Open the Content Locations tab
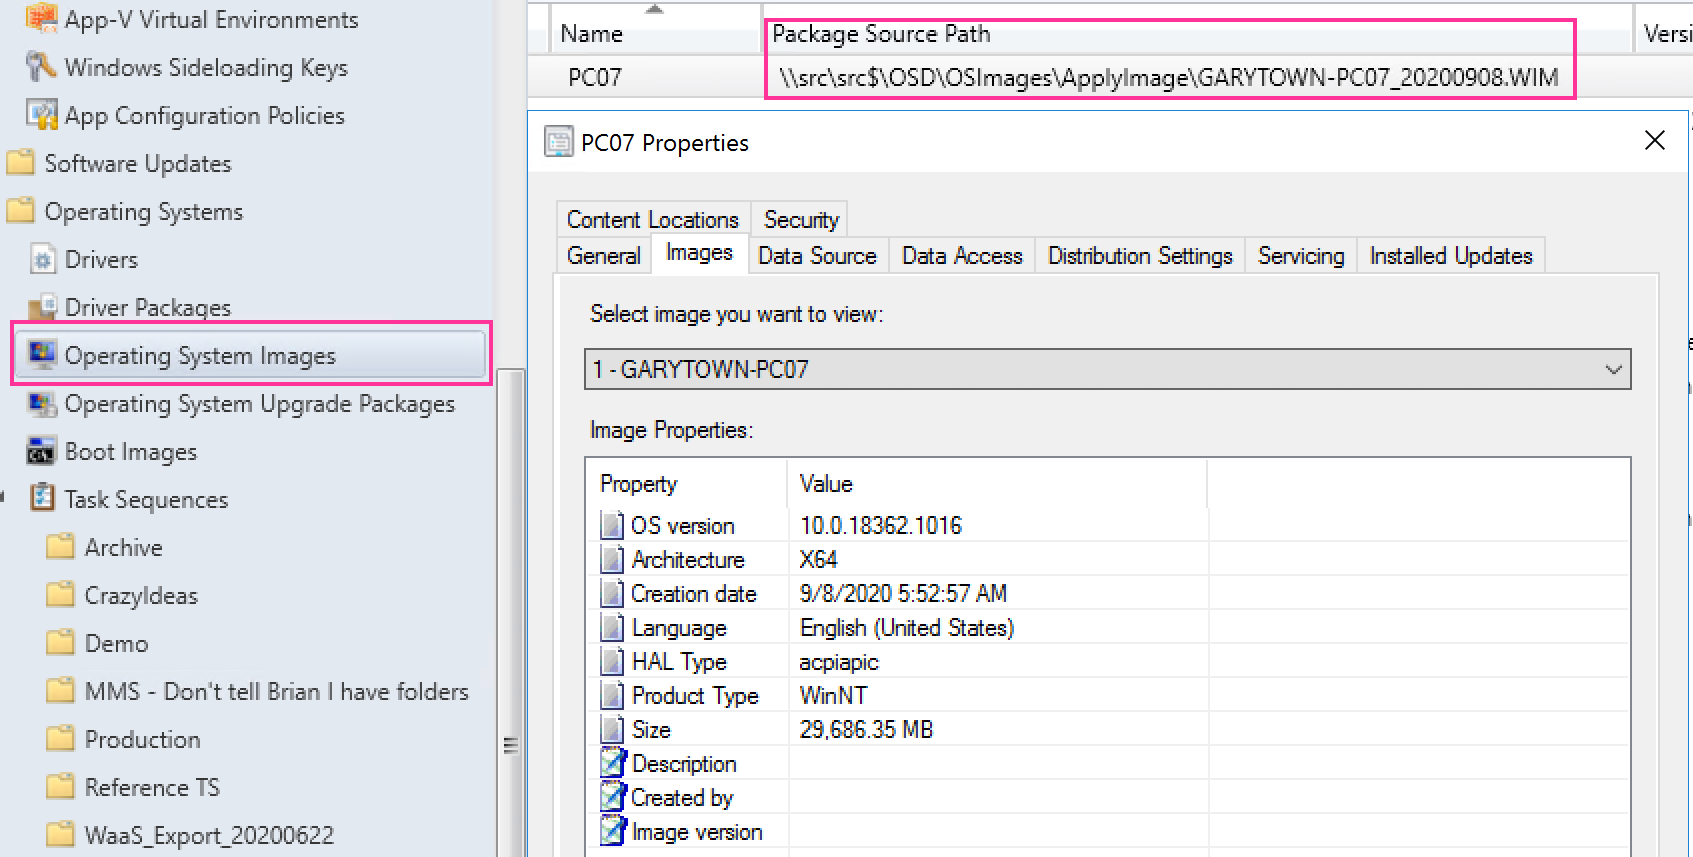Viewport: 1693px width, 857px height. 652,220
